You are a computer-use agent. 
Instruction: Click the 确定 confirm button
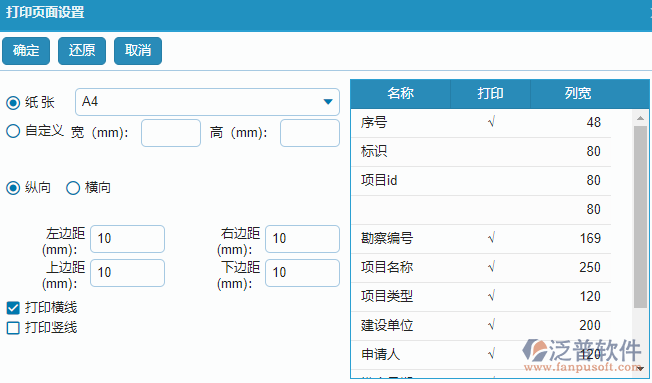(x=26, y=51)
